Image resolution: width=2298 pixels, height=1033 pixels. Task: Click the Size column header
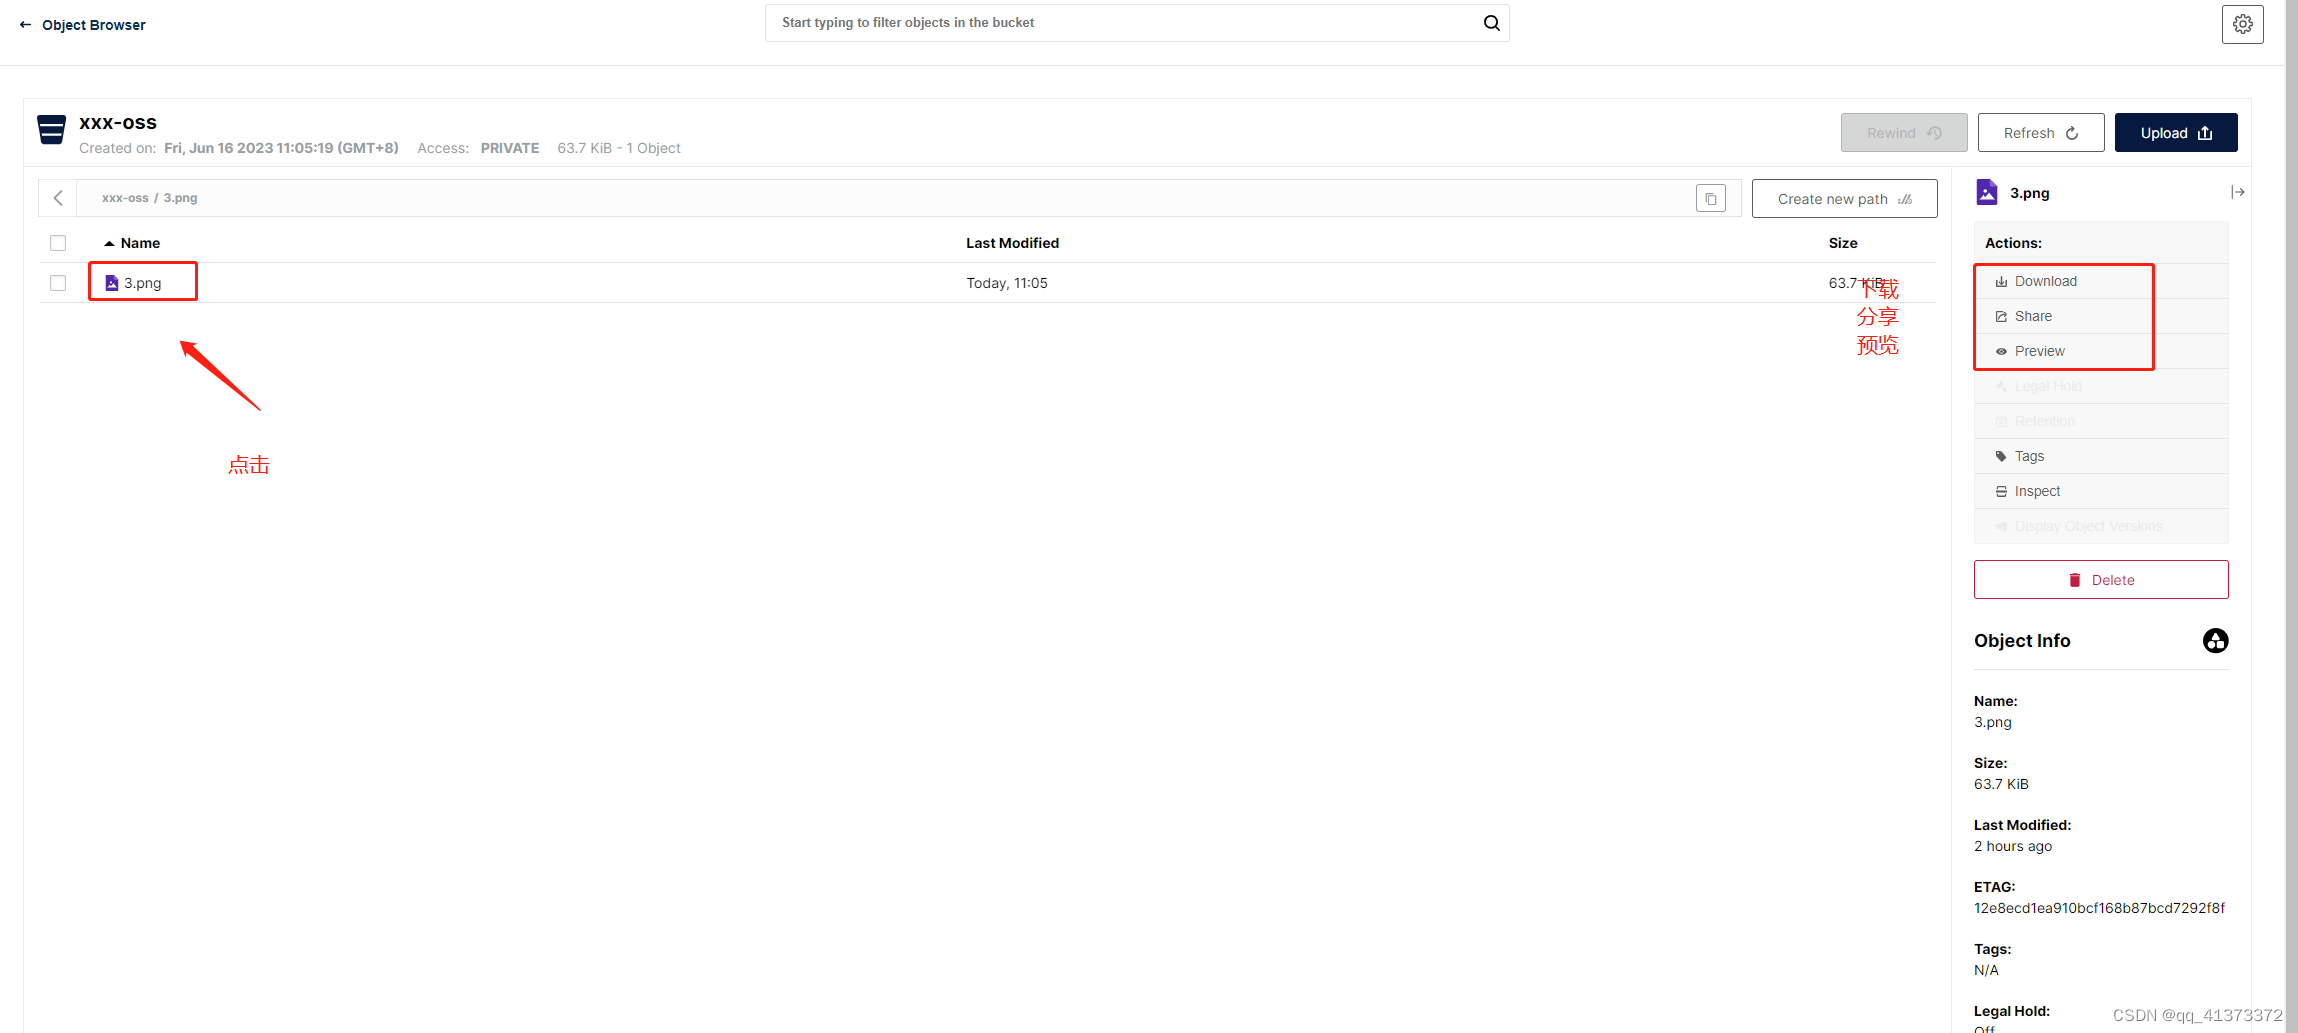1843,243
